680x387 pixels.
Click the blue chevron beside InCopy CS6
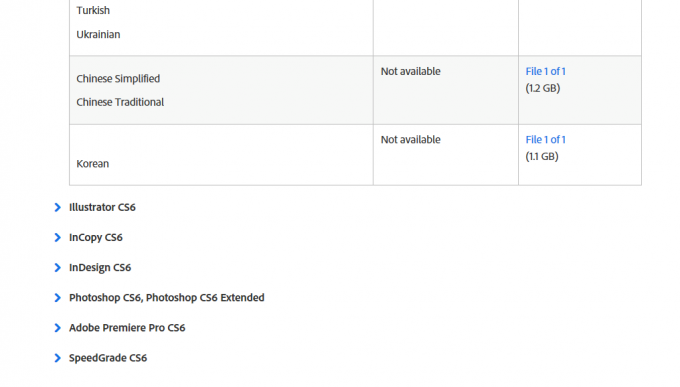58,237
